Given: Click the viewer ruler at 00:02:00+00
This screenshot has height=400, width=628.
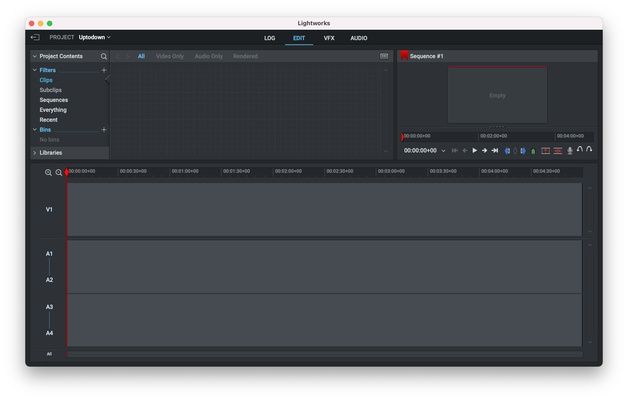Looking at the screenshot, I should click(494, 136).
